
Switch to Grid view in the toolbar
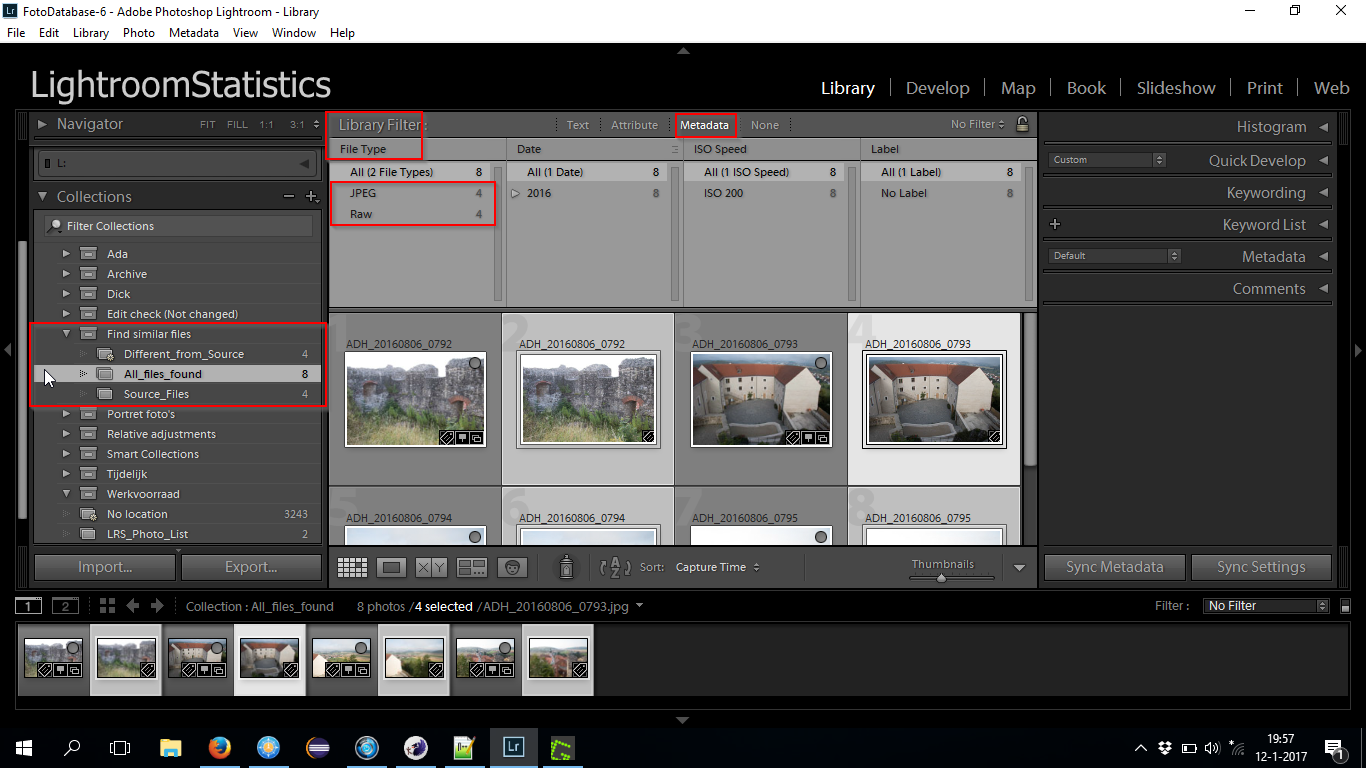tap(353, 567)
